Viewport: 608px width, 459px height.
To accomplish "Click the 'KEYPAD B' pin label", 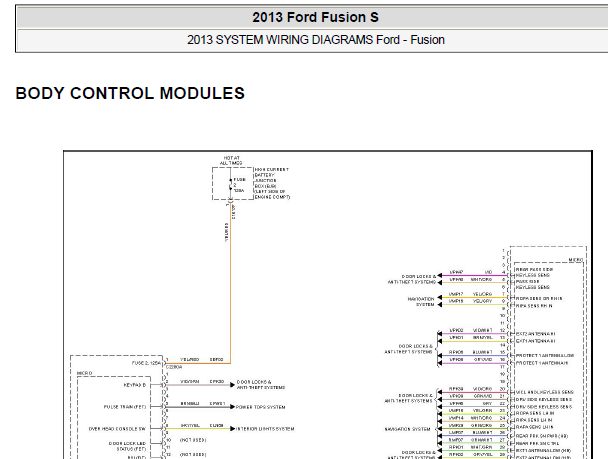I will point(135,385).
